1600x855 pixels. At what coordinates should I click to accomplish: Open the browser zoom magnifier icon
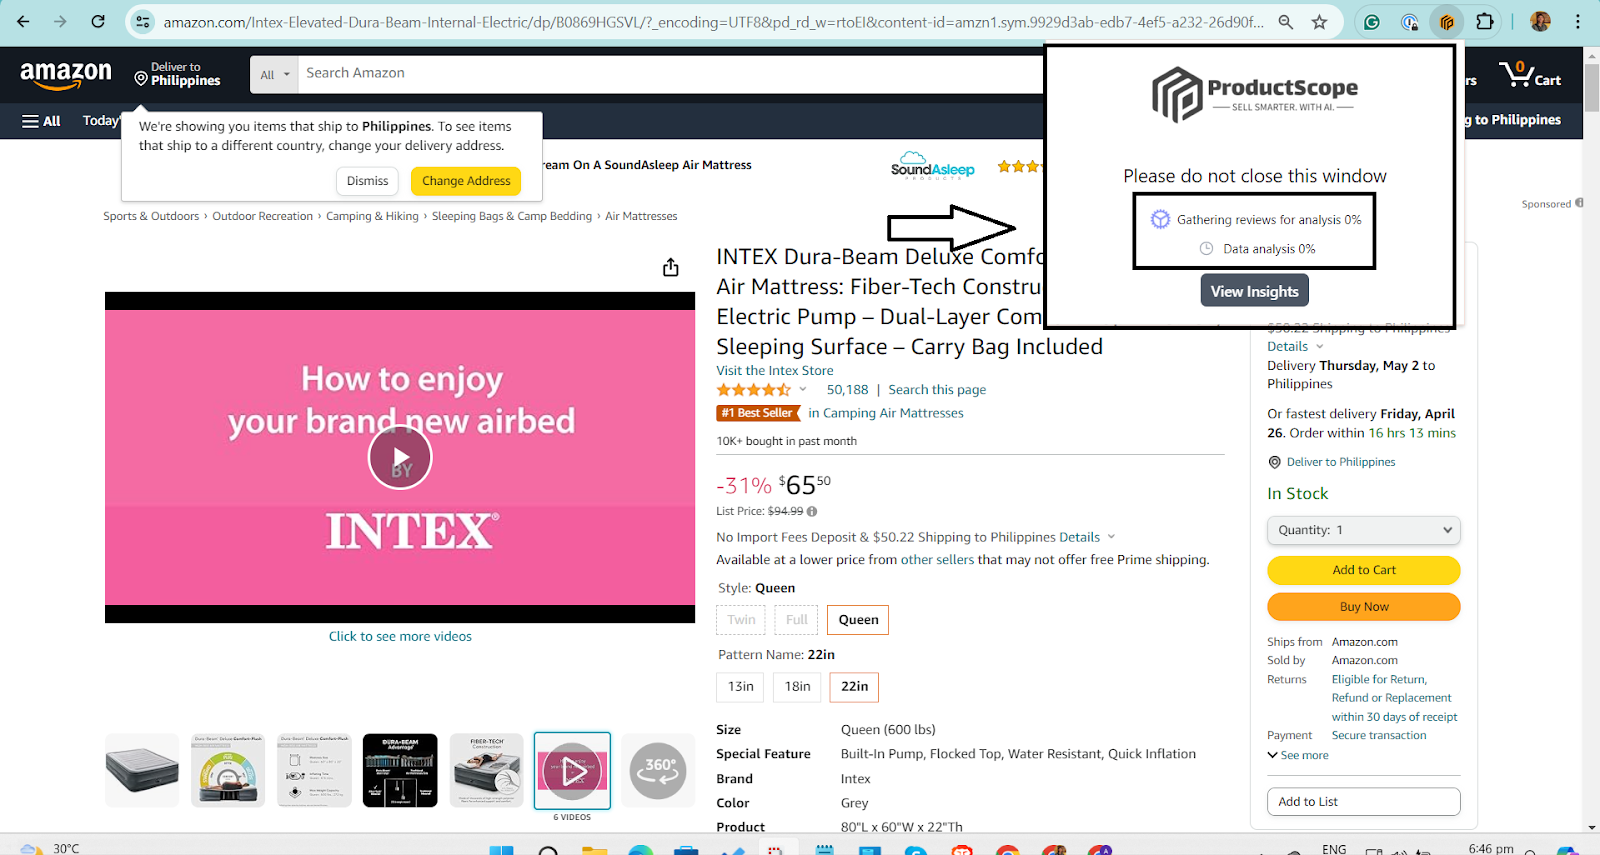[1286, 22]
